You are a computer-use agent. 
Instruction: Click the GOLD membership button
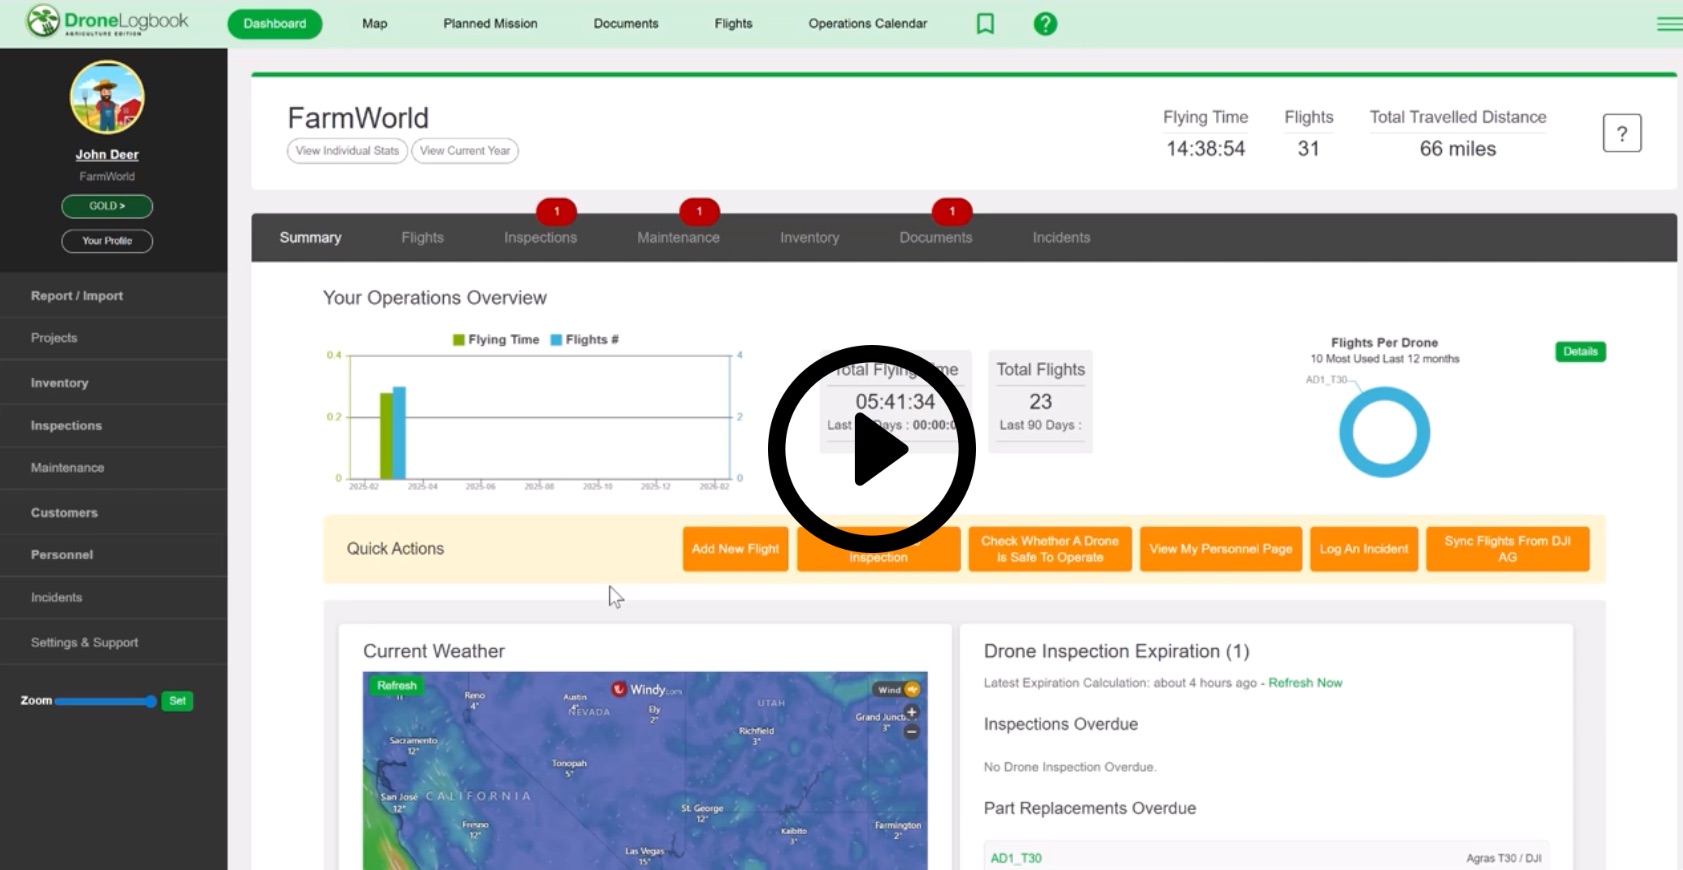point(107,206)
